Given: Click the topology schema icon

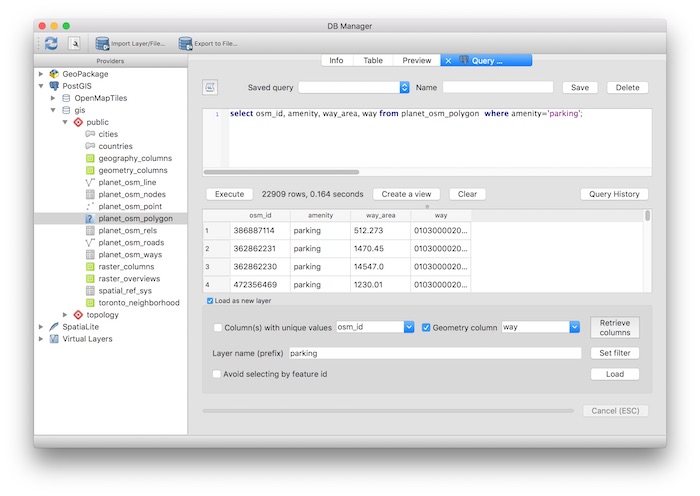Looking at the screenshot, I should (78, 315).
